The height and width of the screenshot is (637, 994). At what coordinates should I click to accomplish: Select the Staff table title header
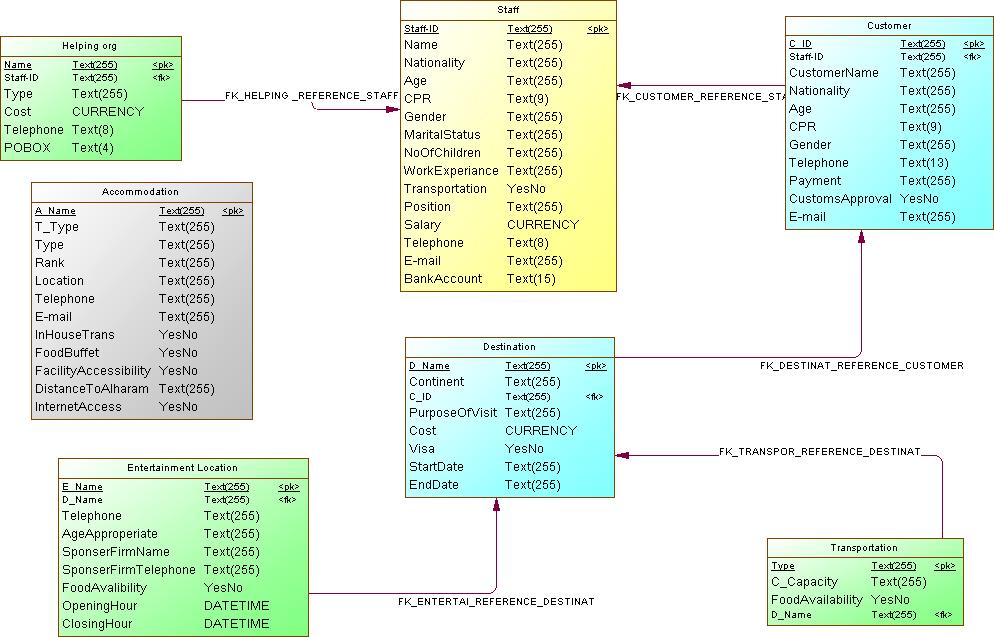pyautogui.click(x=508, y=10)
